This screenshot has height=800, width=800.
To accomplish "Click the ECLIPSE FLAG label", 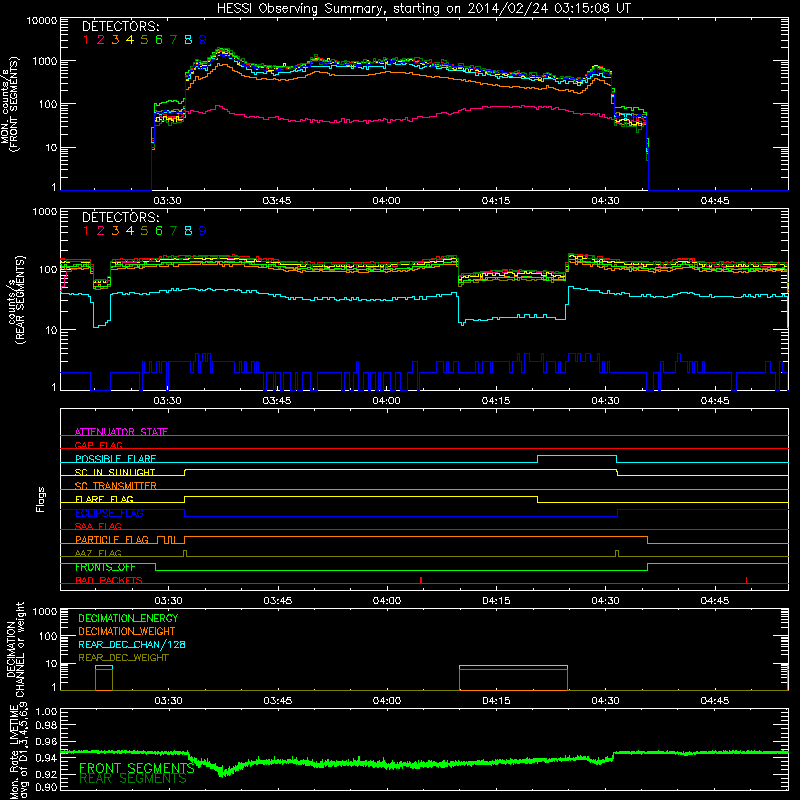I will [109, 513].
